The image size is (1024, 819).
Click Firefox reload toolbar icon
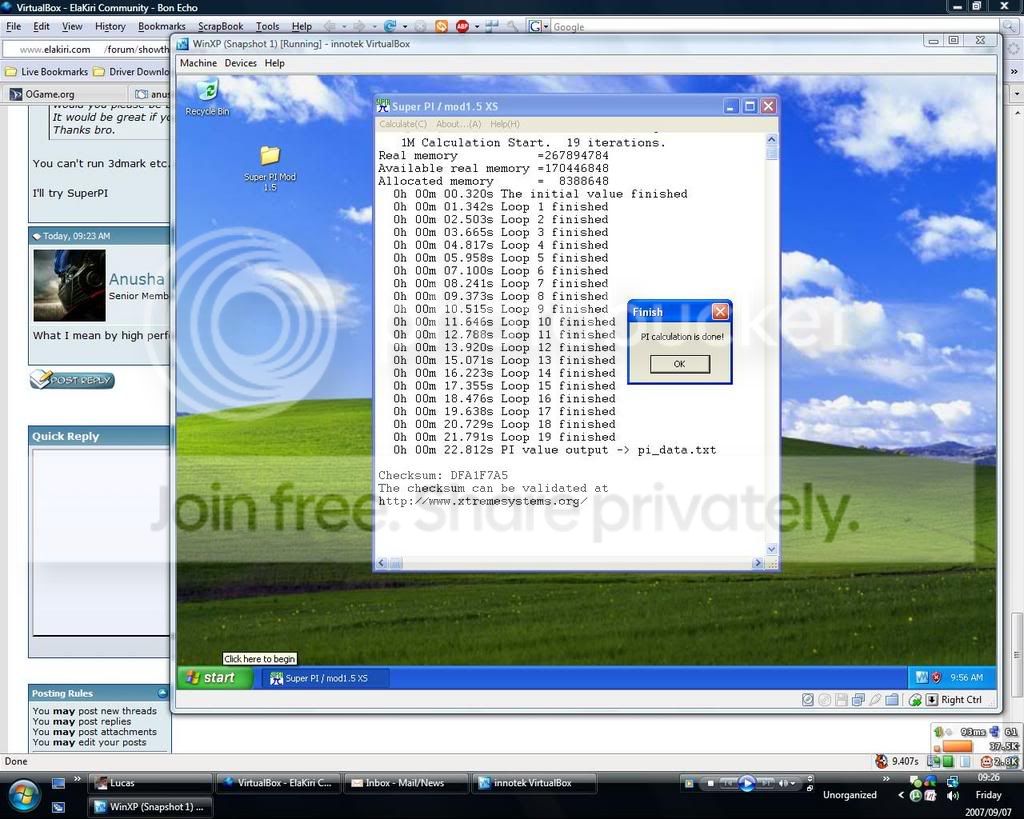point(390,26)
